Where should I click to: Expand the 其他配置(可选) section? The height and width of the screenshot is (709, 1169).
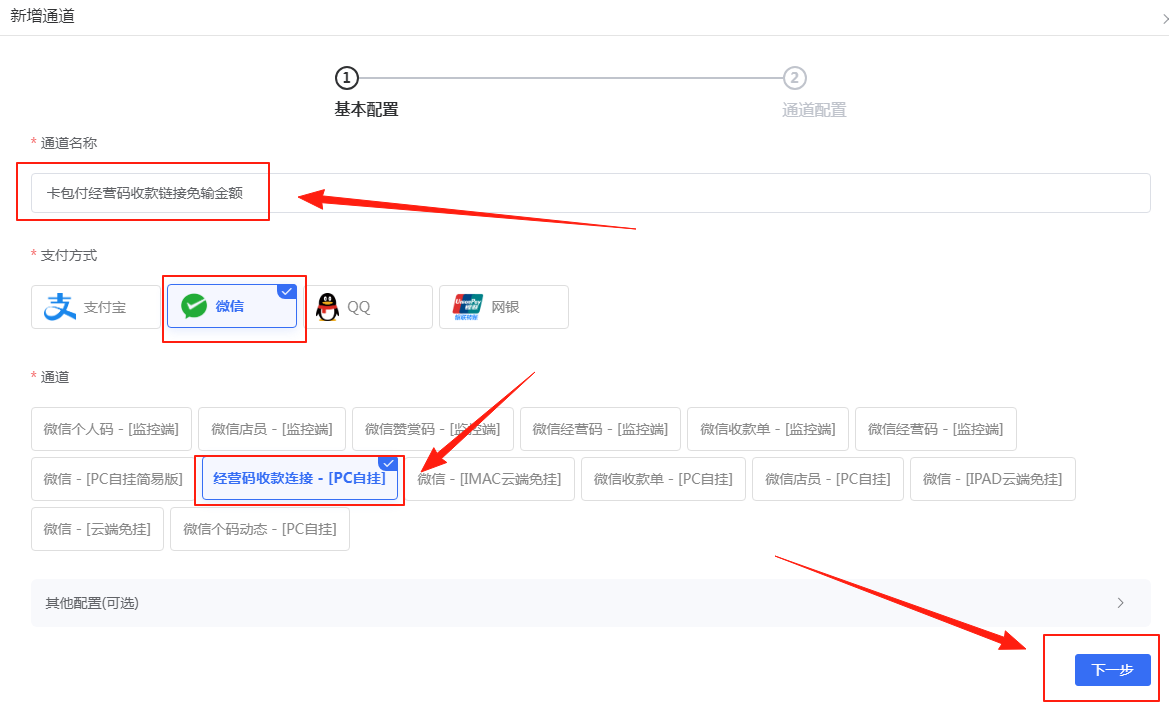pos(590,603)
